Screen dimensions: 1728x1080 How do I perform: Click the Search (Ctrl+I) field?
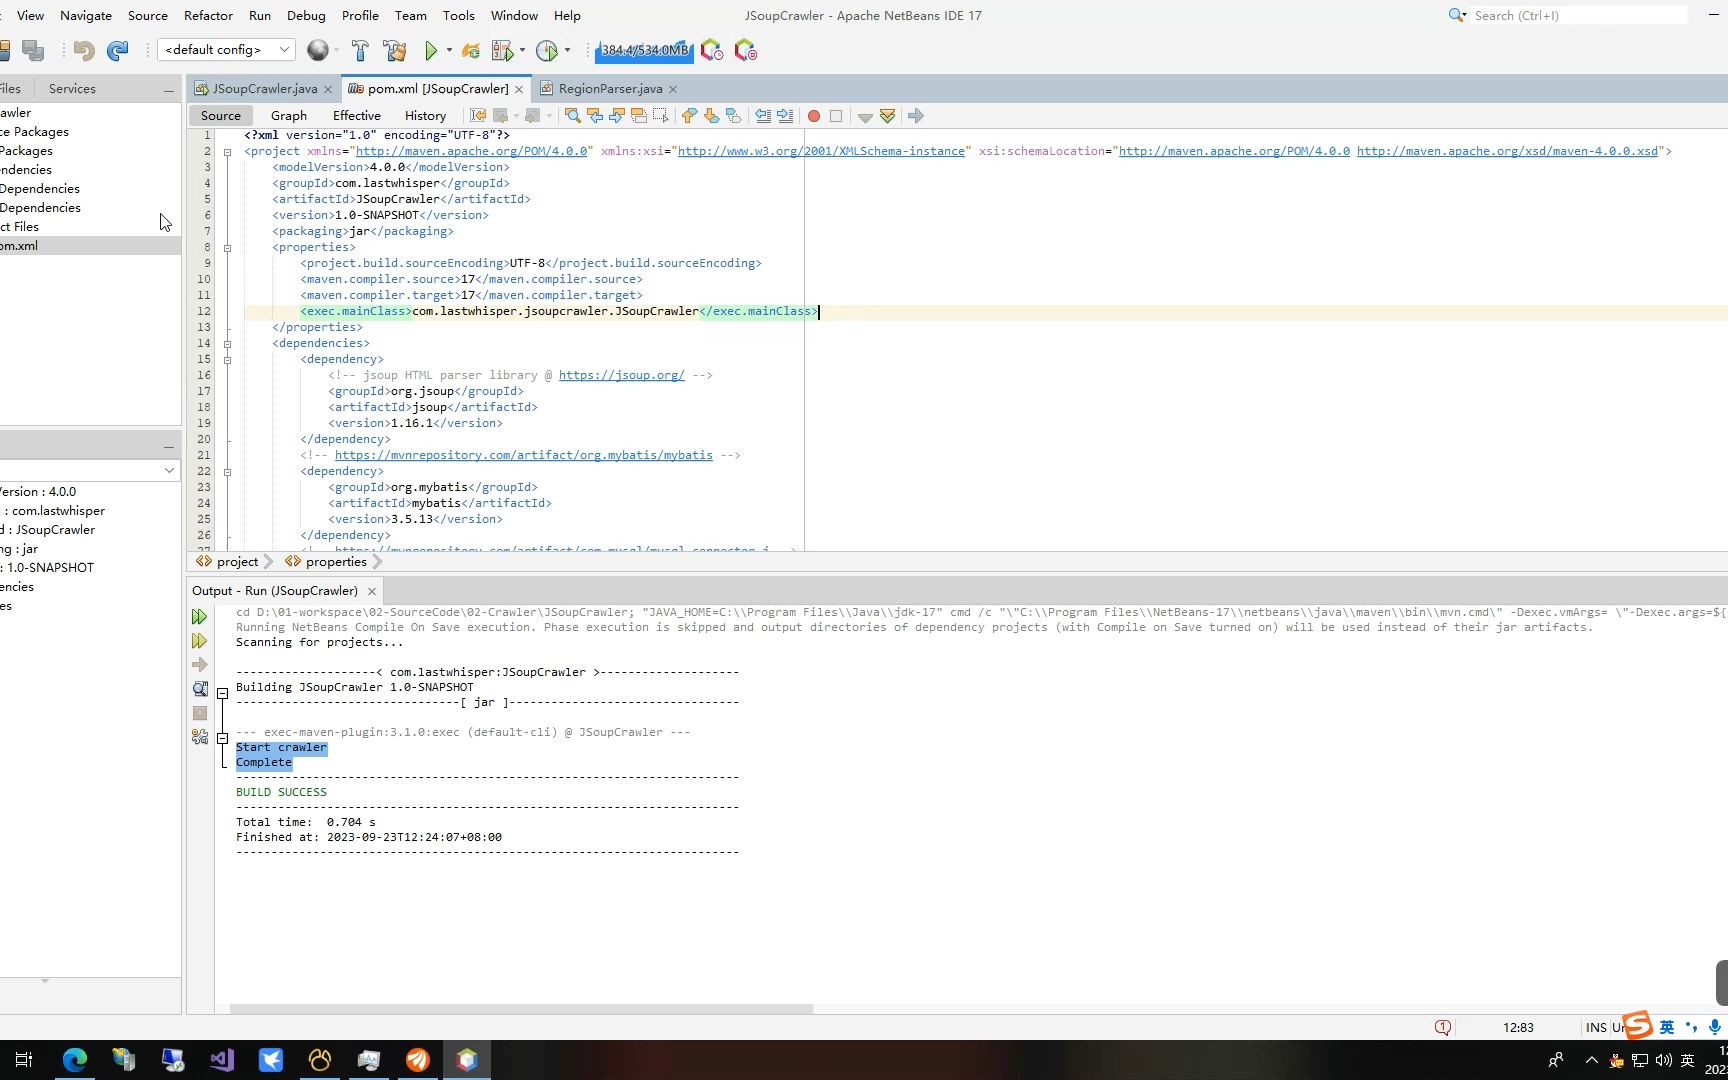[x=1578, y=15]
